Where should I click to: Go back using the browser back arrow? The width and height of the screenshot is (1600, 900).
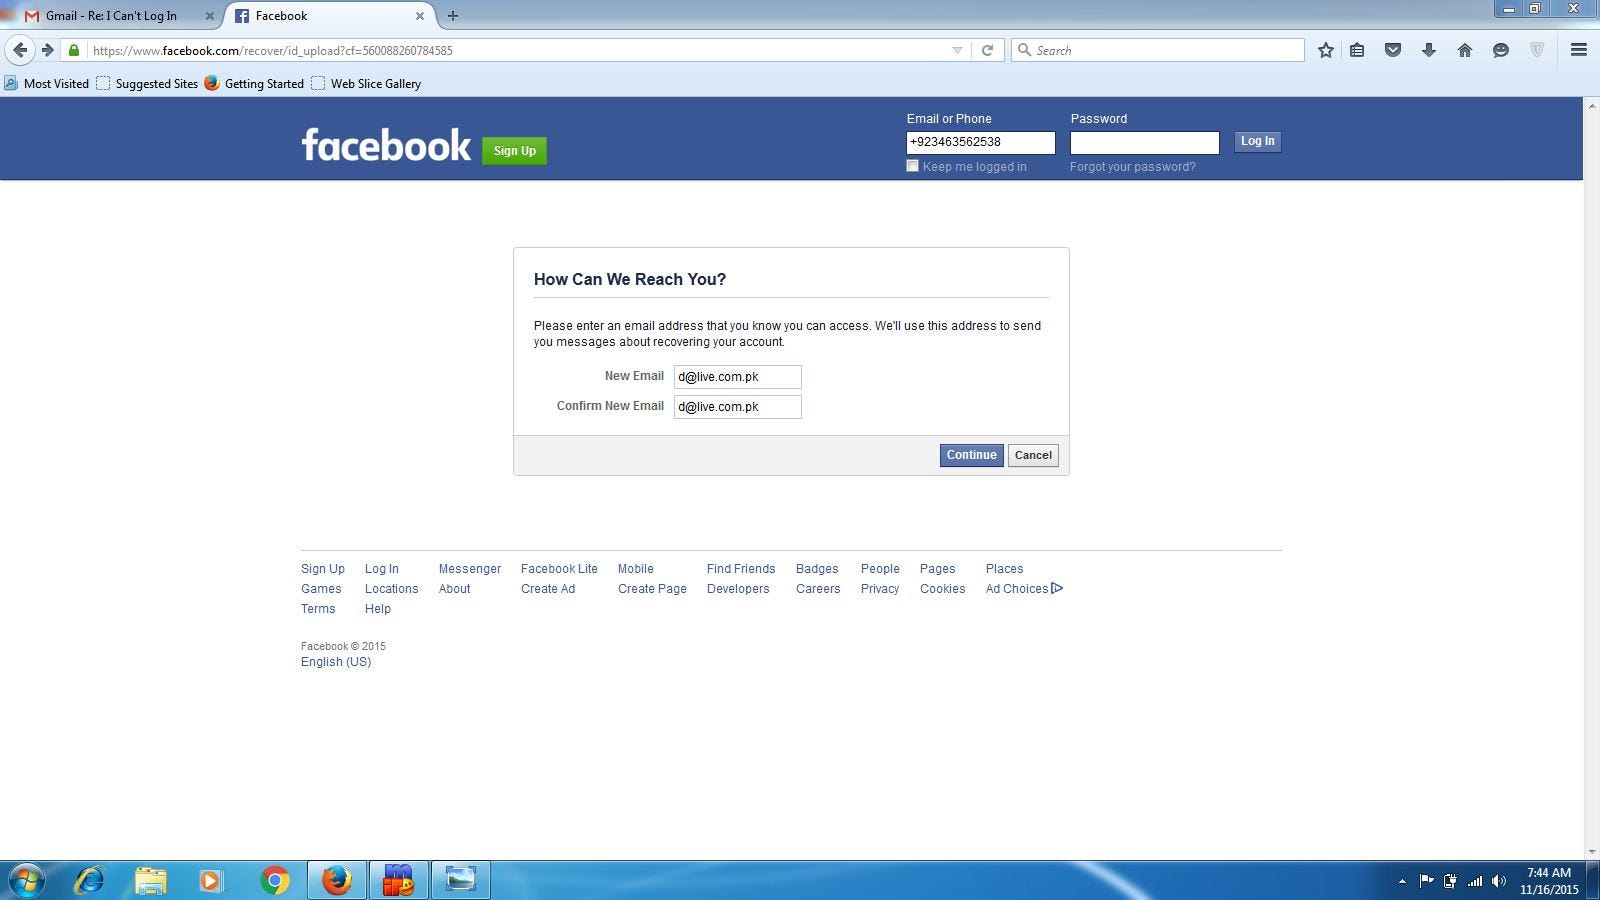pos(20,50)
